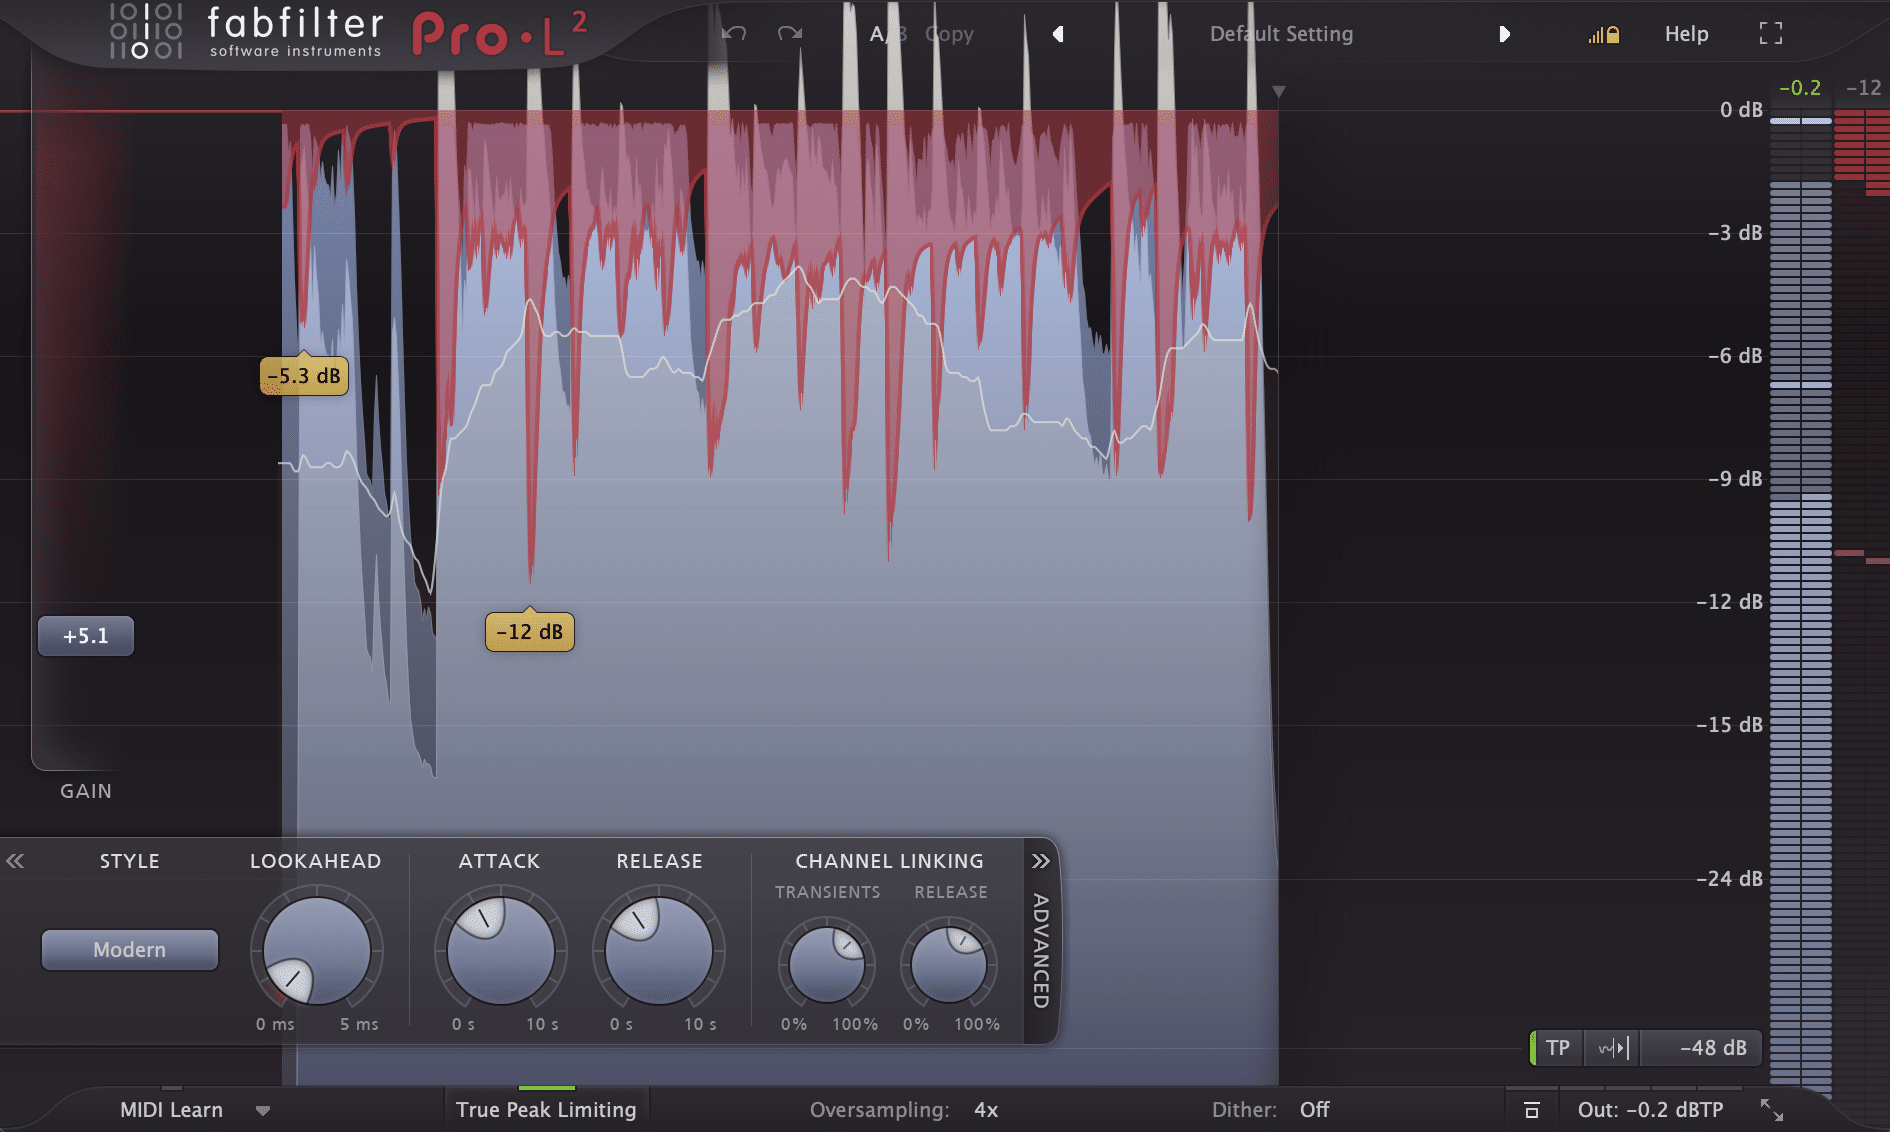Toggle the TP true peak meter button
The width and height of the screenshot is (1890, 1132).
click(1557, 1048)
